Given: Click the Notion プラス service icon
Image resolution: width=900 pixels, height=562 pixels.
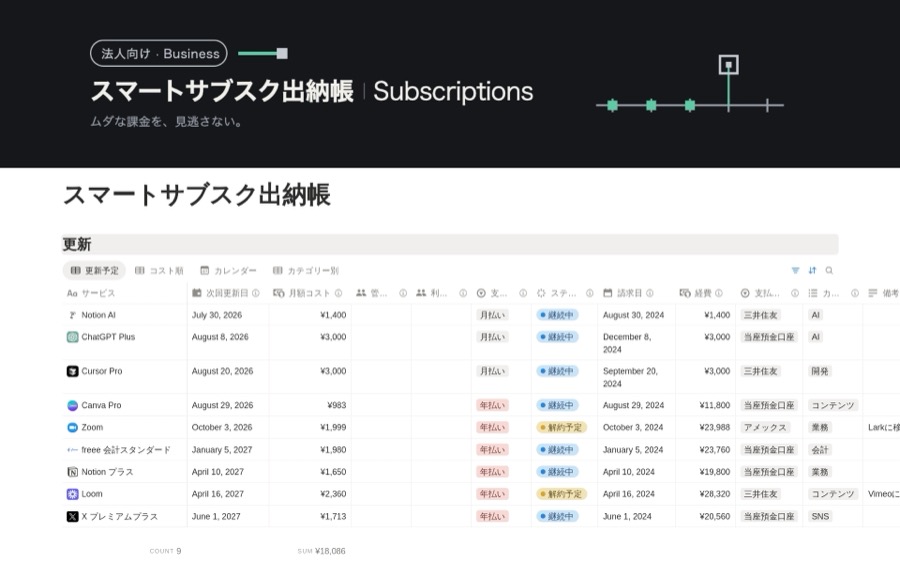Looking at the screenshot, I should click(72, 472).
